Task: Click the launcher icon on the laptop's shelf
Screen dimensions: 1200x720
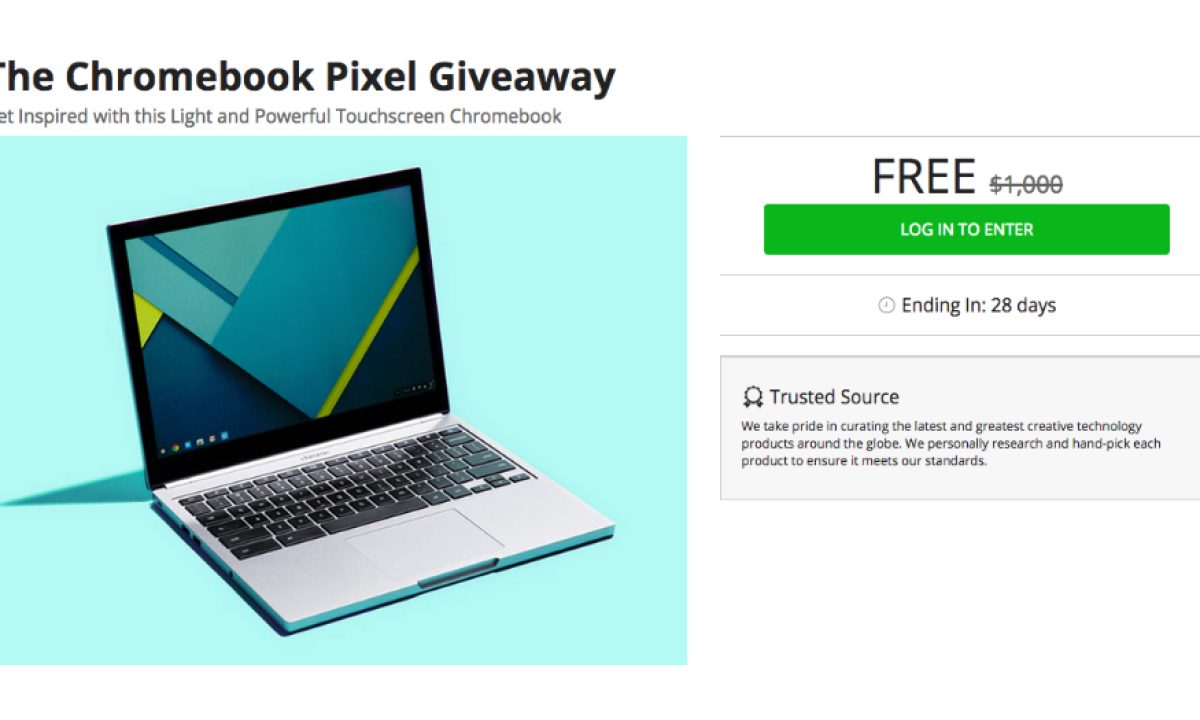Action: (163, 451)
